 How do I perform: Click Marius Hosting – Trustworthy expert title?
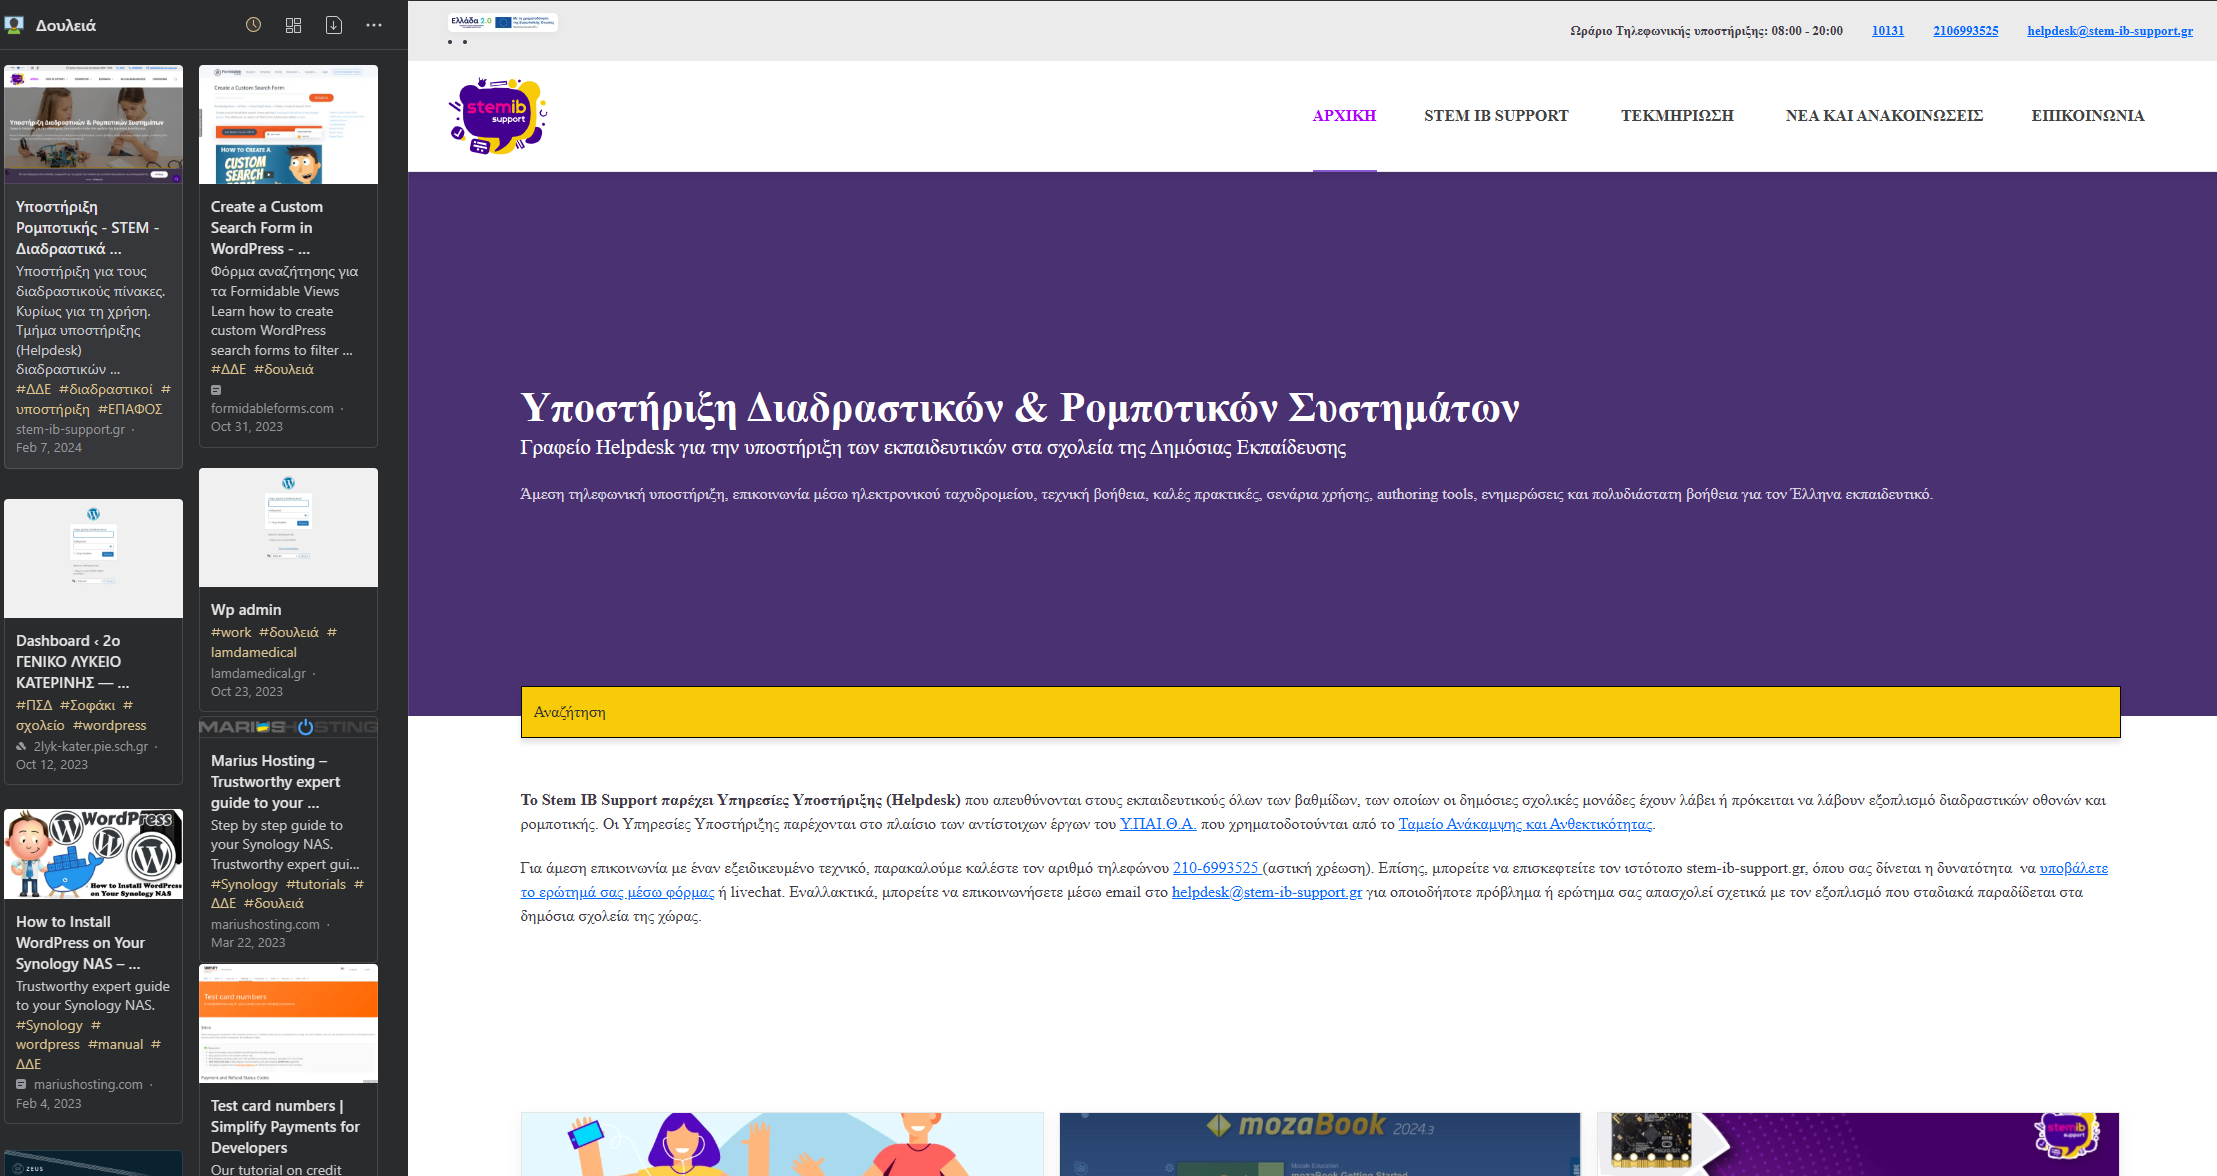click(x=275, y=782)
